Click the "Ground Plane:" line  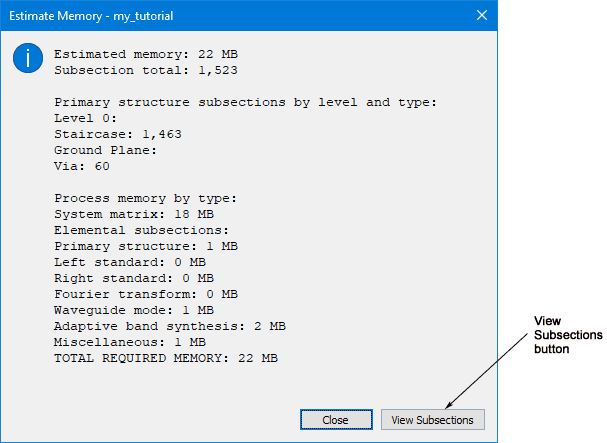point(105,150)
